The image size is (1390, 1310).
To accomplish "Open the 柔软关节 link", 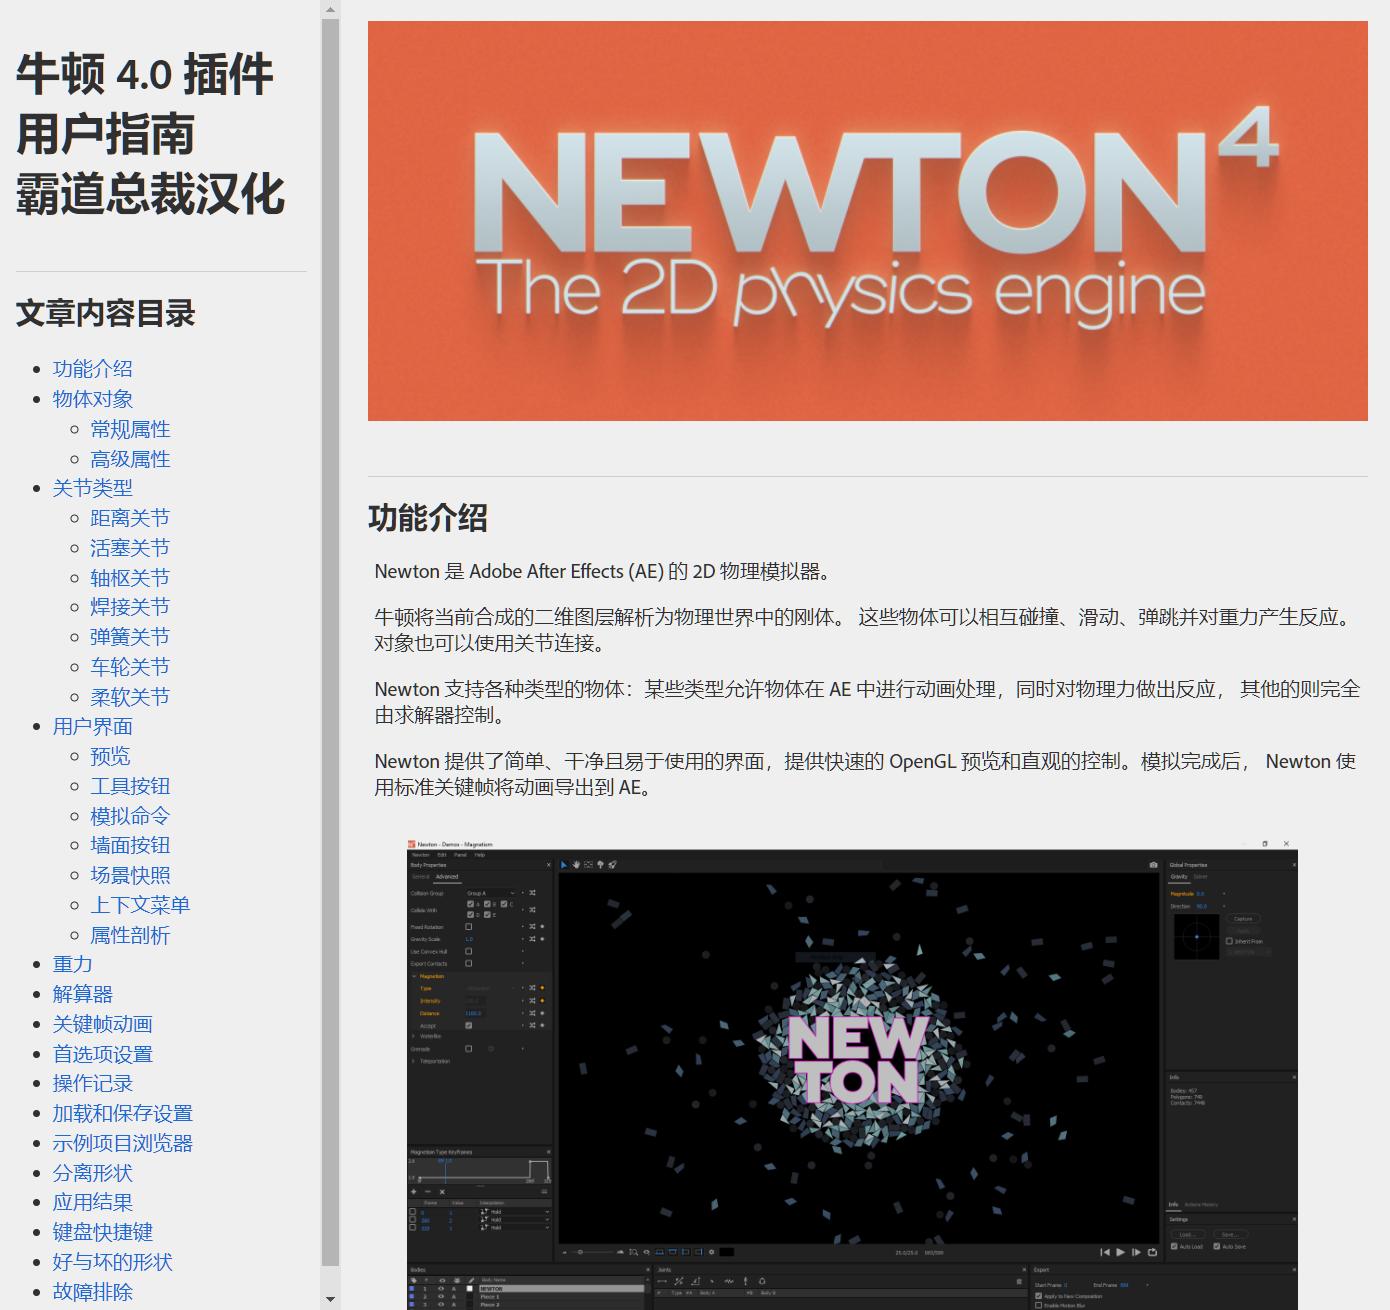I will [x=130, y=697].
